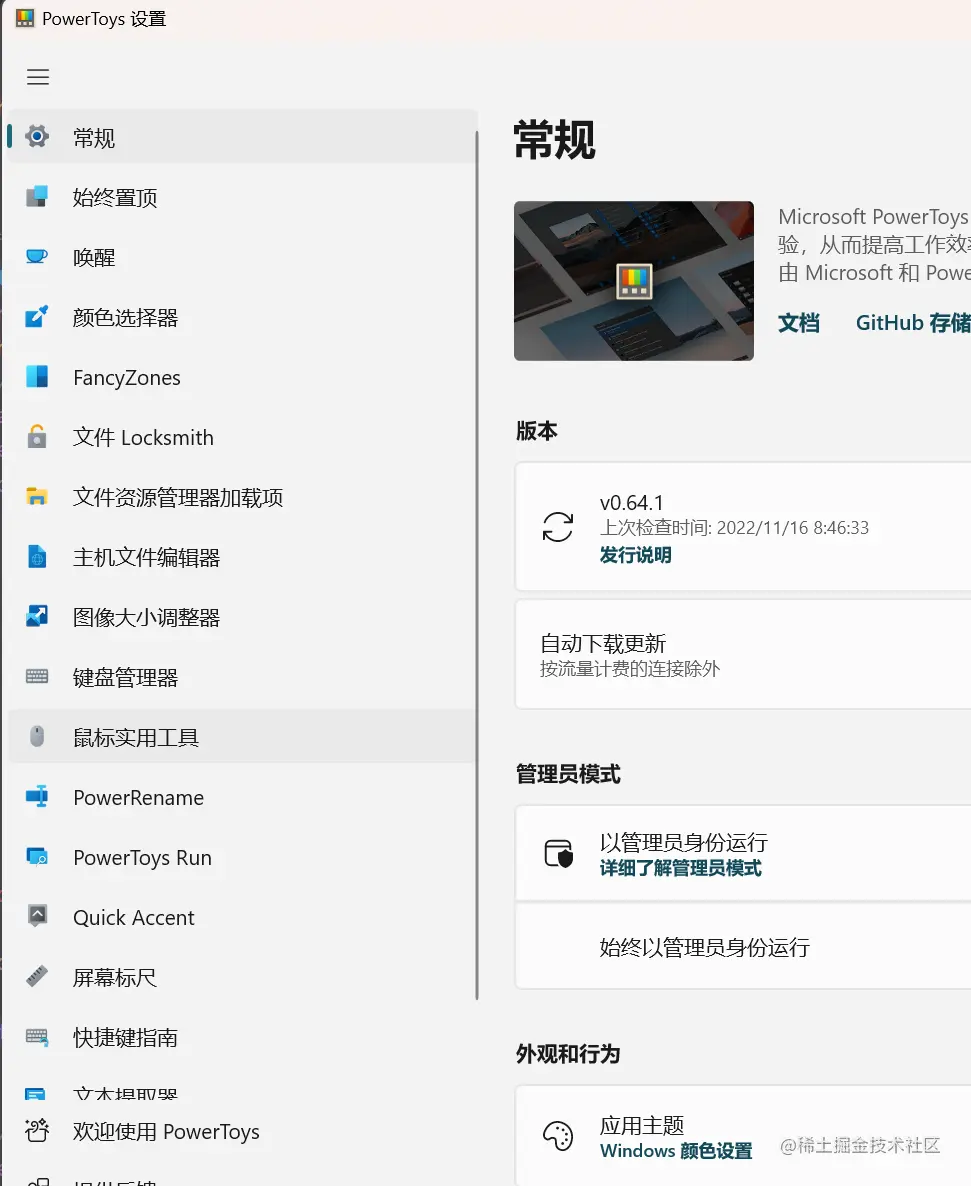The height and width of the screenshot is (1186, 971).
Task: Click the sidebar vertical scrollbar
Action: click(477, 565)
